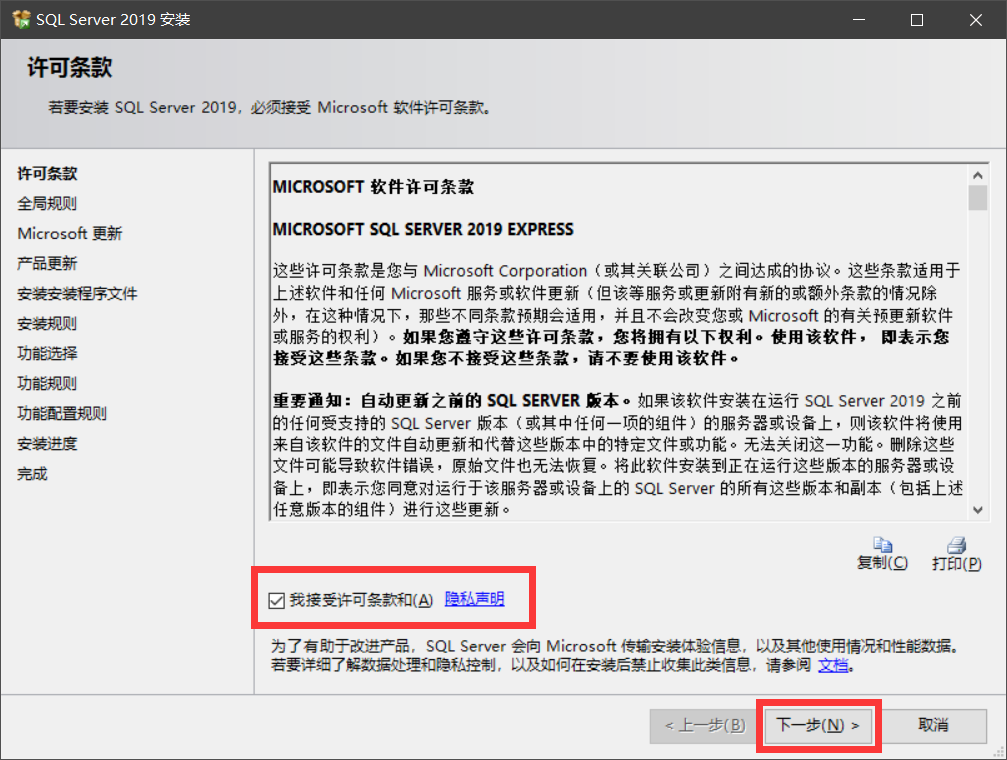Click the Print (打印) icon
1007x760 pixels.
coord(956,545)
